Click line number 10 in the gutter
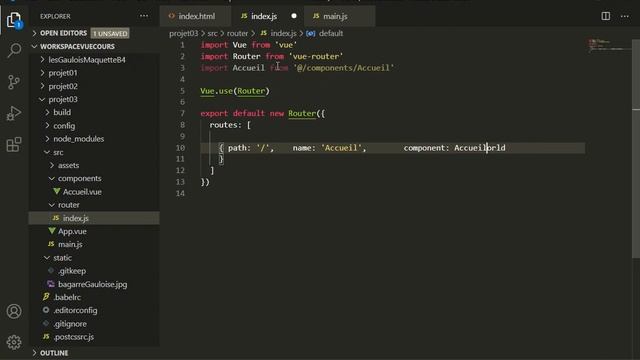The width and height of the screenshot is (640, 360). pos(180,148)
